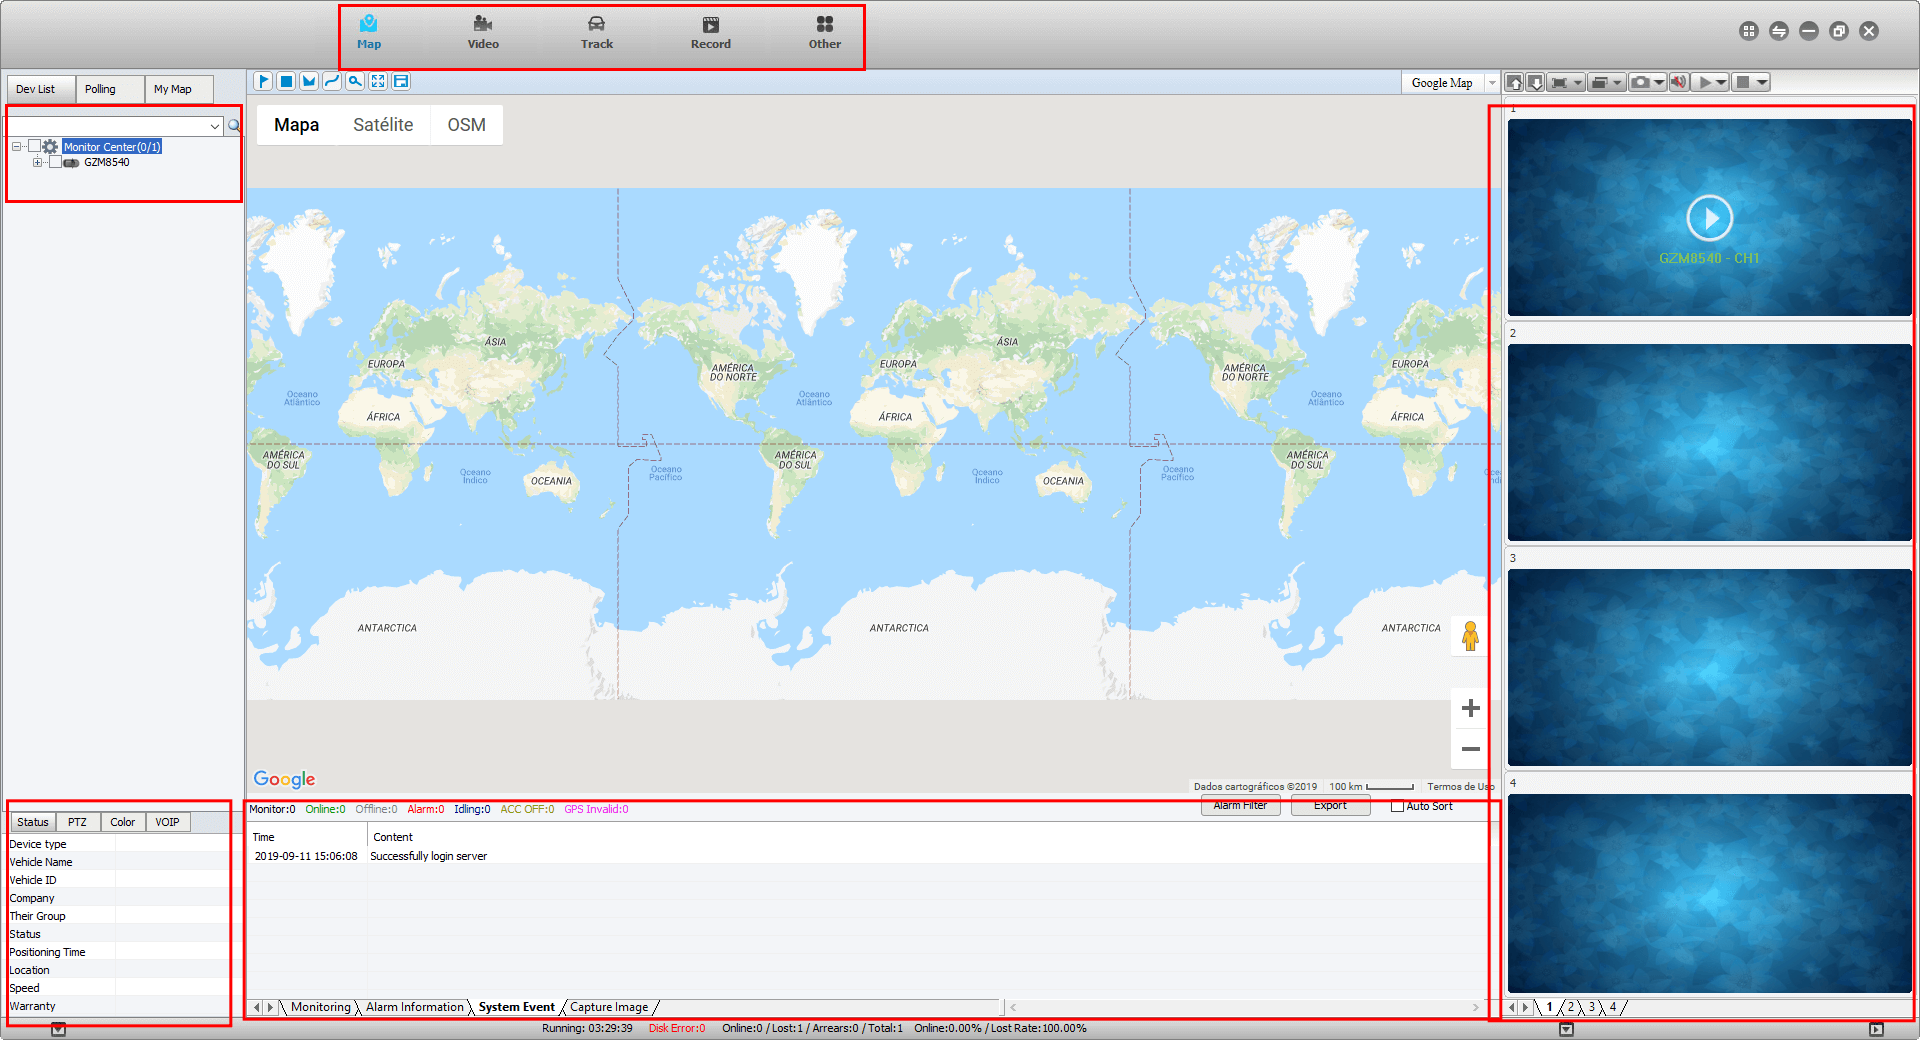Tick the Monitor Center checkbox
This screenshot has height=1040, width=1920.
coord(34,147)
